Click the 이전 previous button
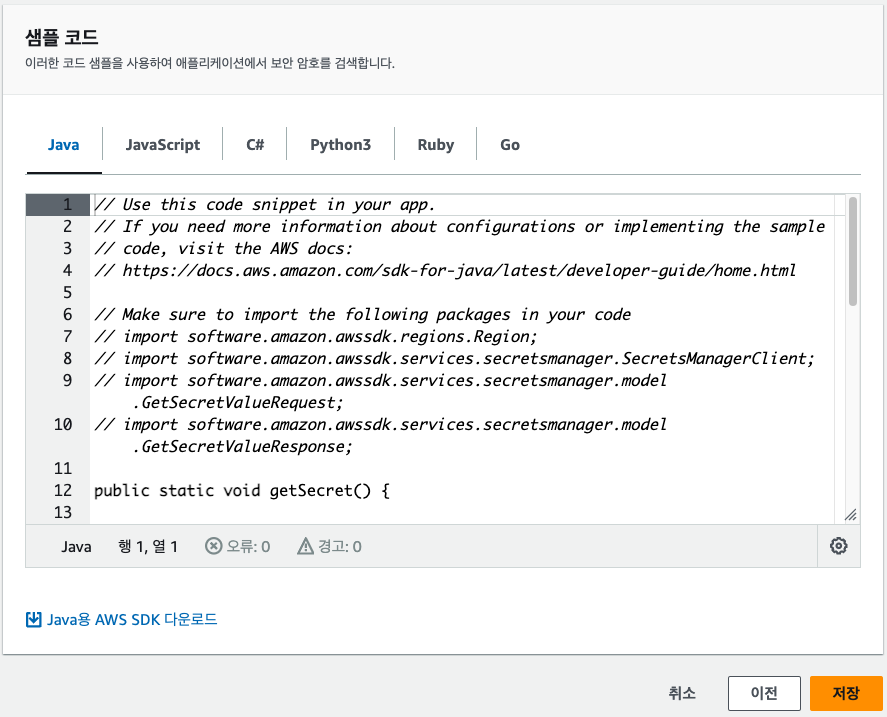Screen dimensions: 887x717 tap(764, 693)
